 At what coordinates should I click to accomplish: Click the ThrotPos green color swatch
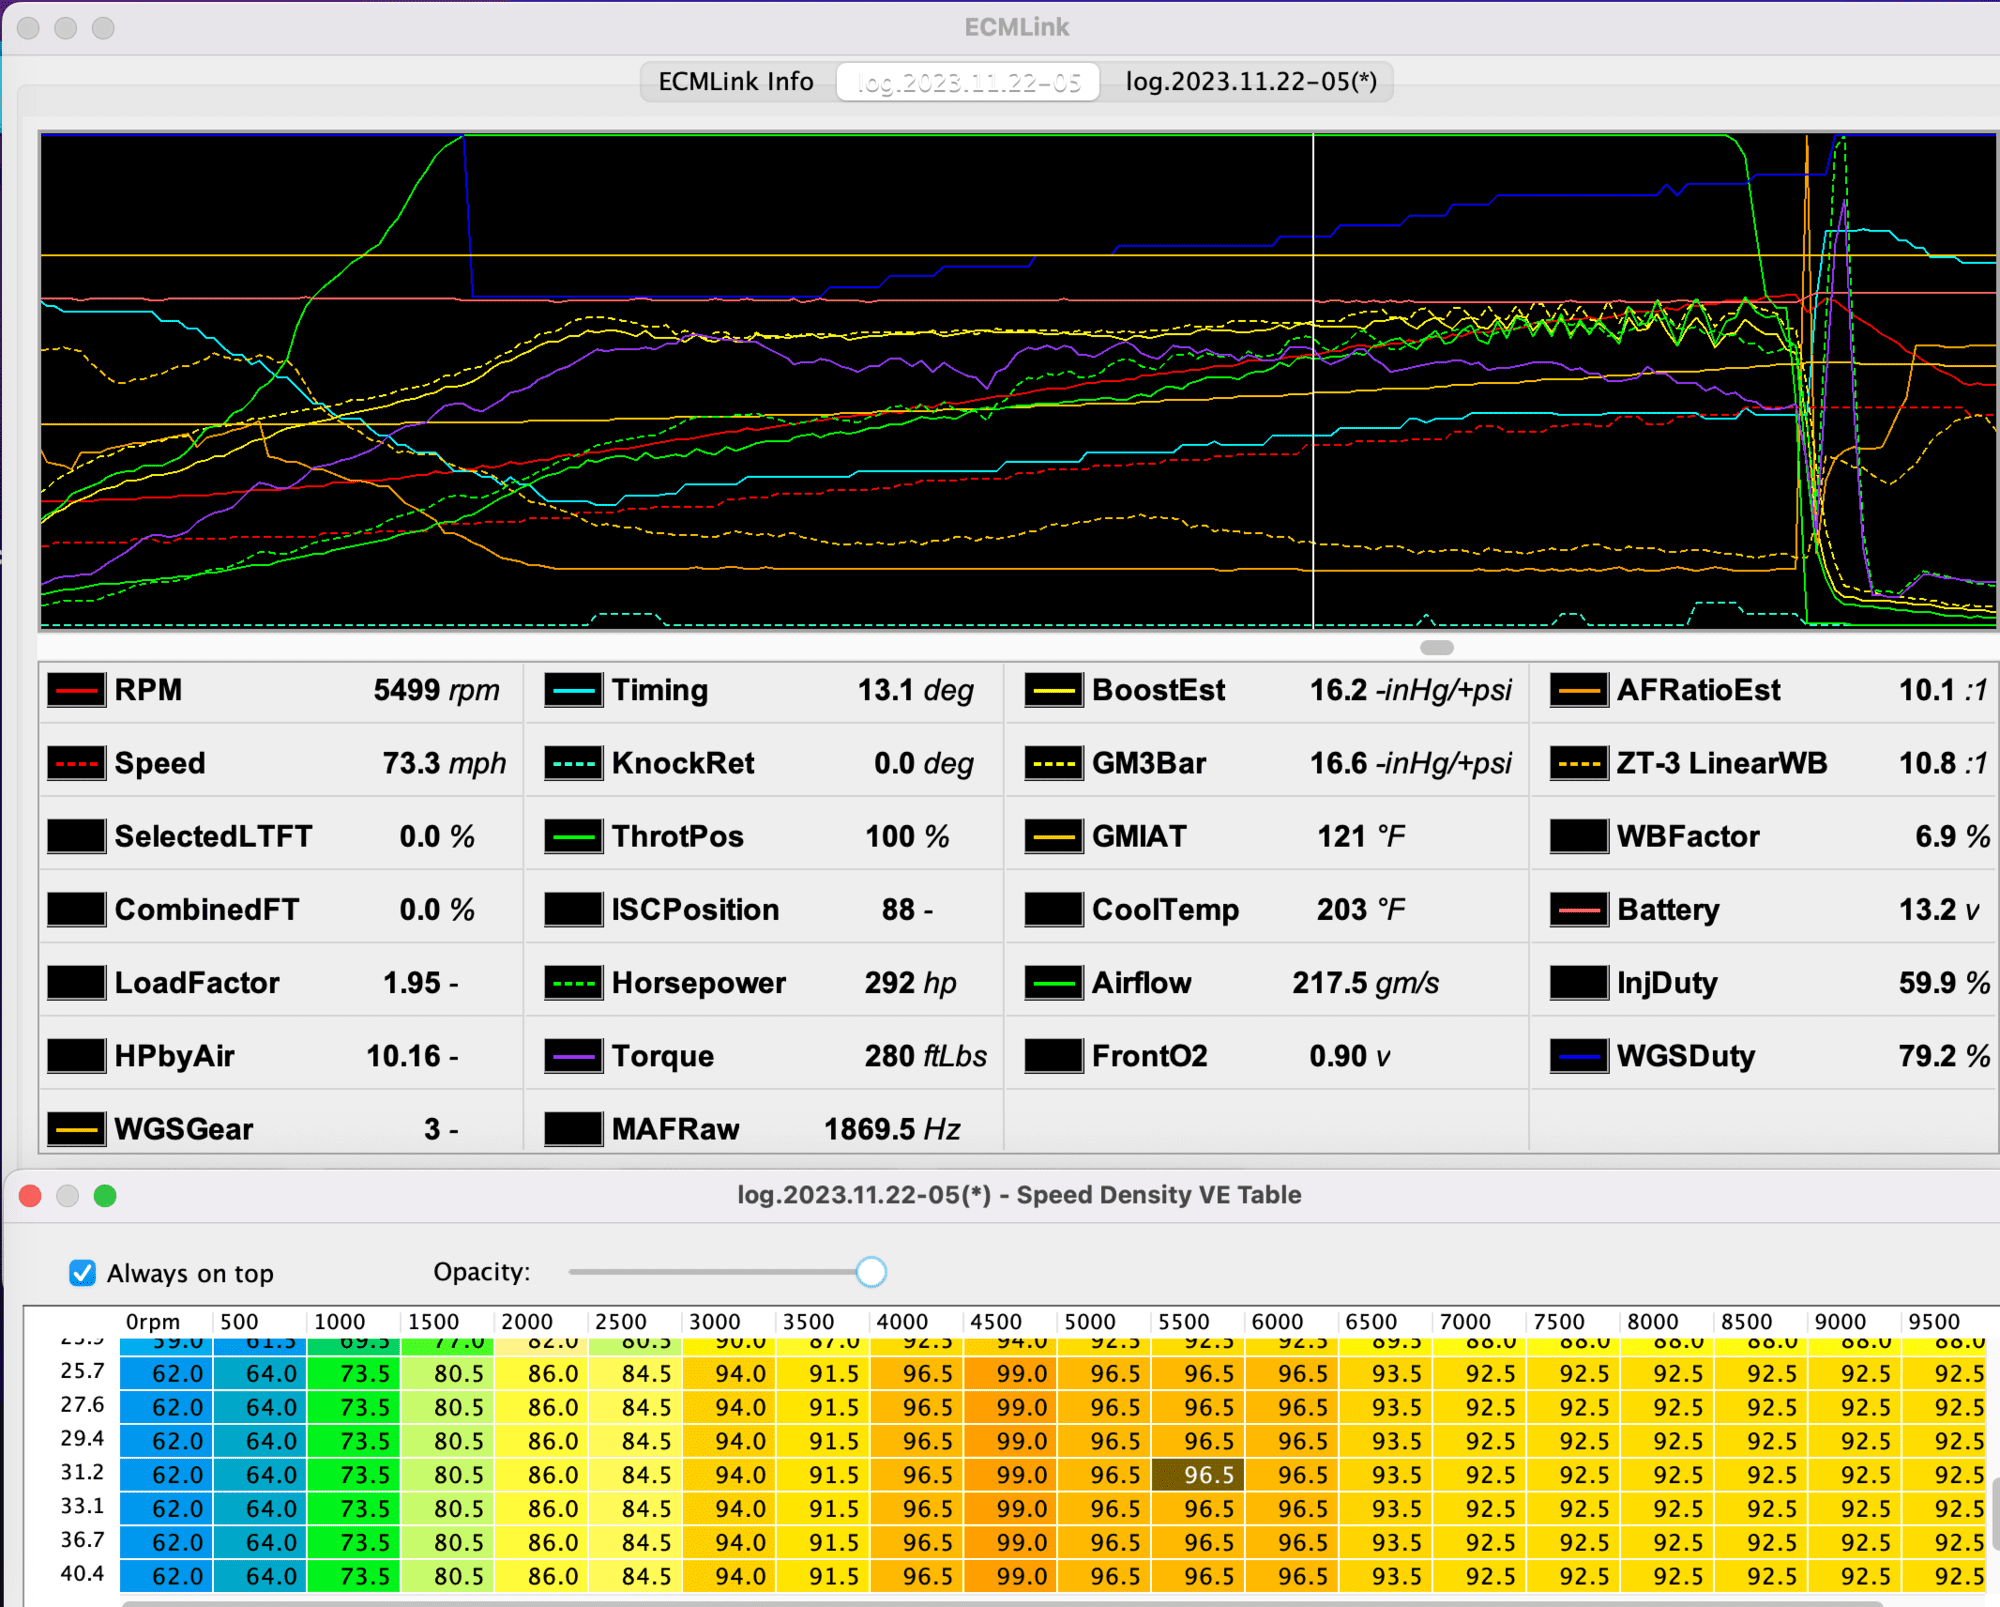[x=573, y=836]
